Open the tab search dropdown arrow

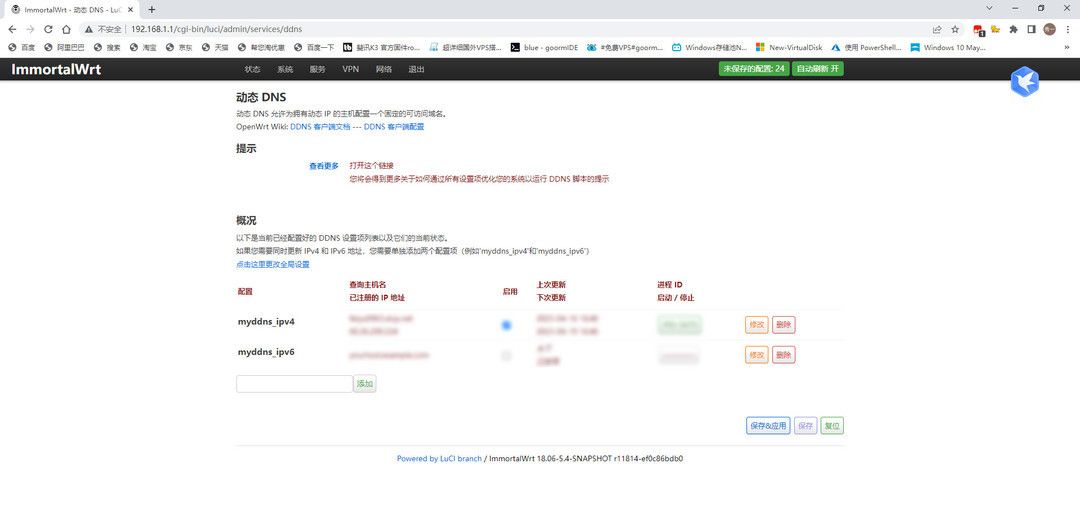point(989,8)
